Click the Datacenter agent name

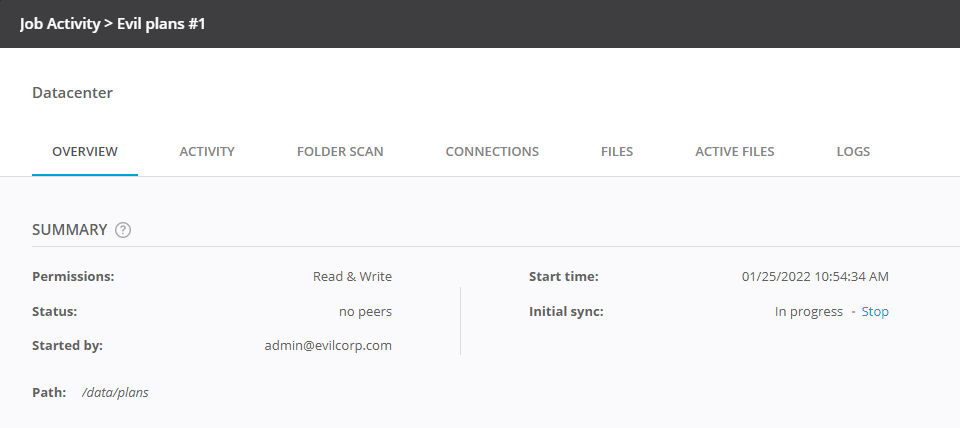tap(73, 93)
